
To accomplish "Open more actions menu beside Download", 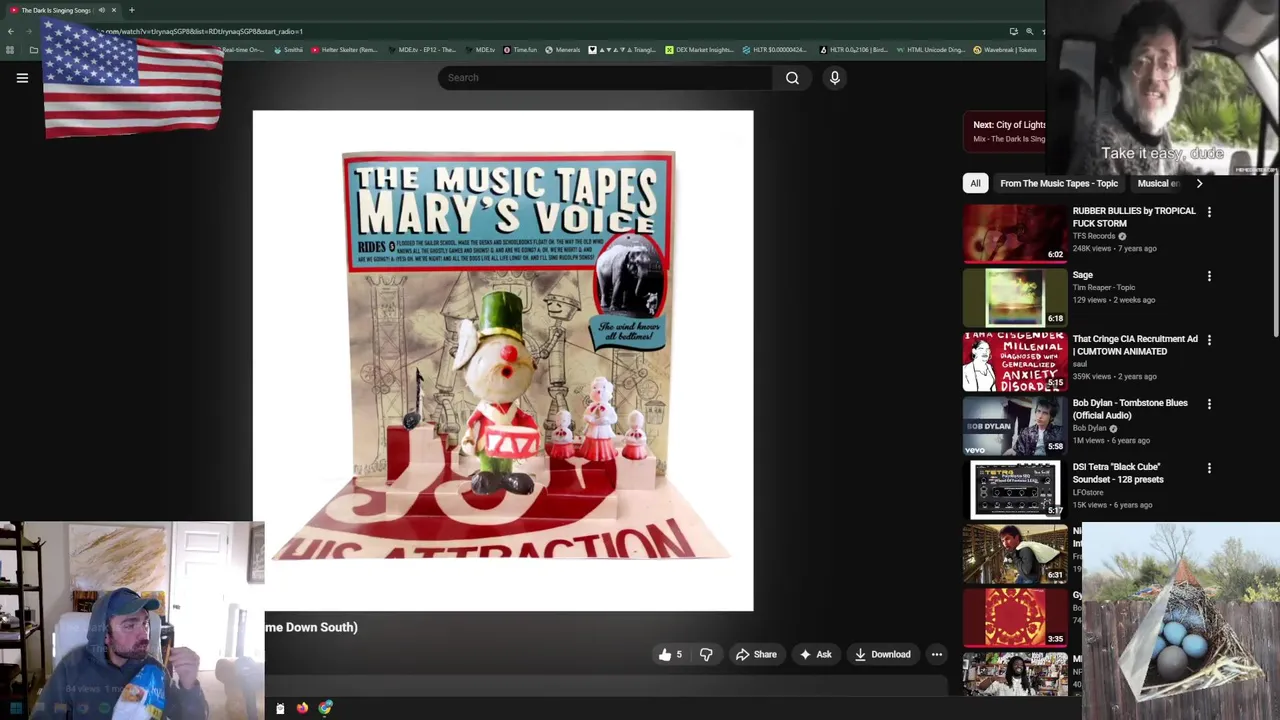I will pos(937,655).
